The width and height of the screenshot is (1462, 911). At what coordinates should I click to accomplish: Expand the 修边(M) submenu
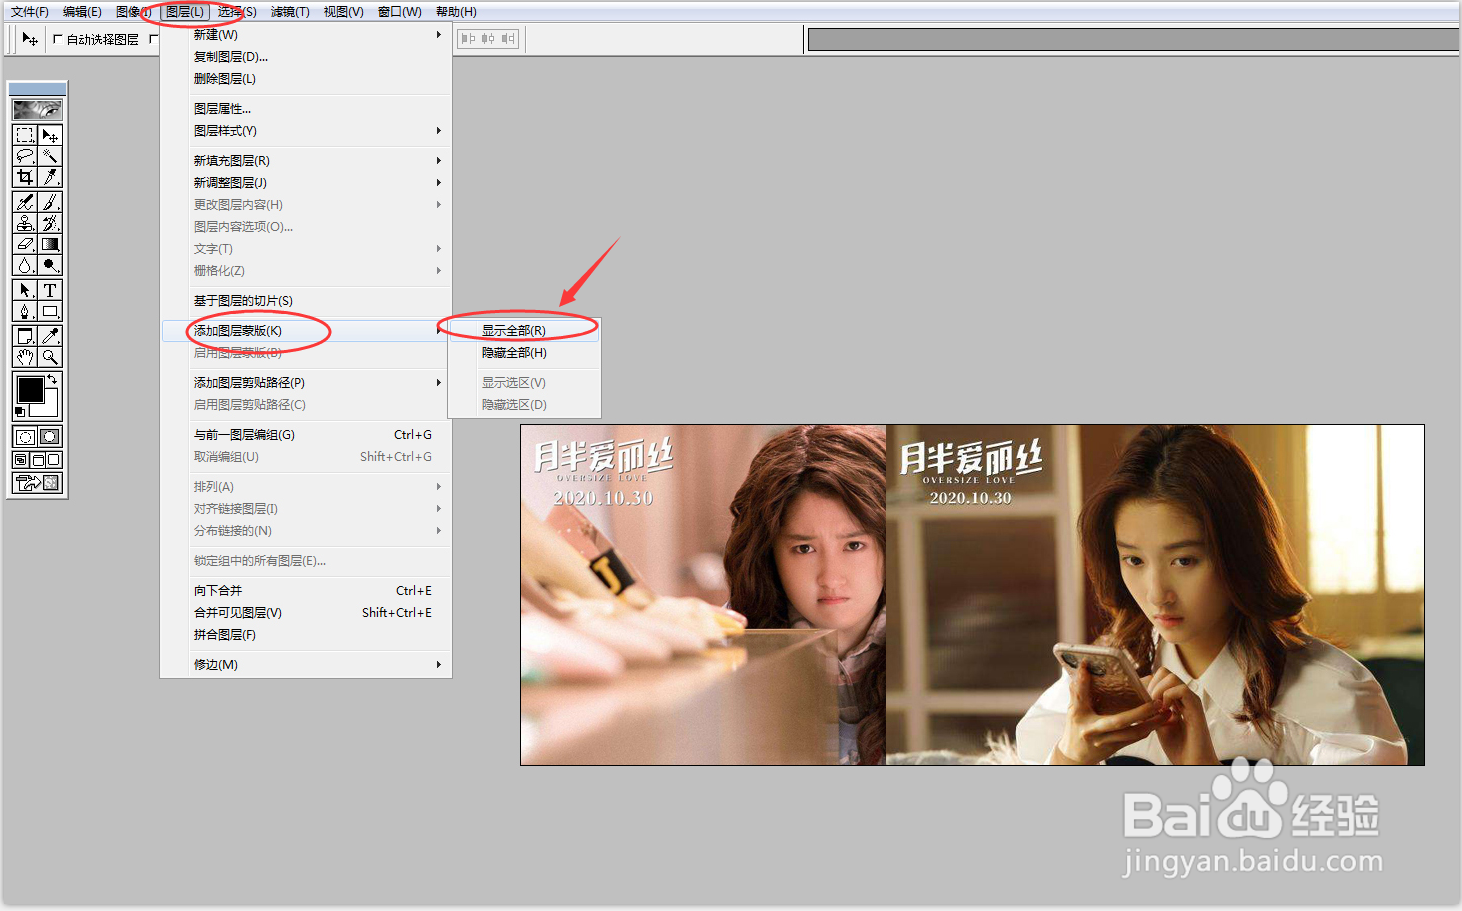tap(306, 665)
